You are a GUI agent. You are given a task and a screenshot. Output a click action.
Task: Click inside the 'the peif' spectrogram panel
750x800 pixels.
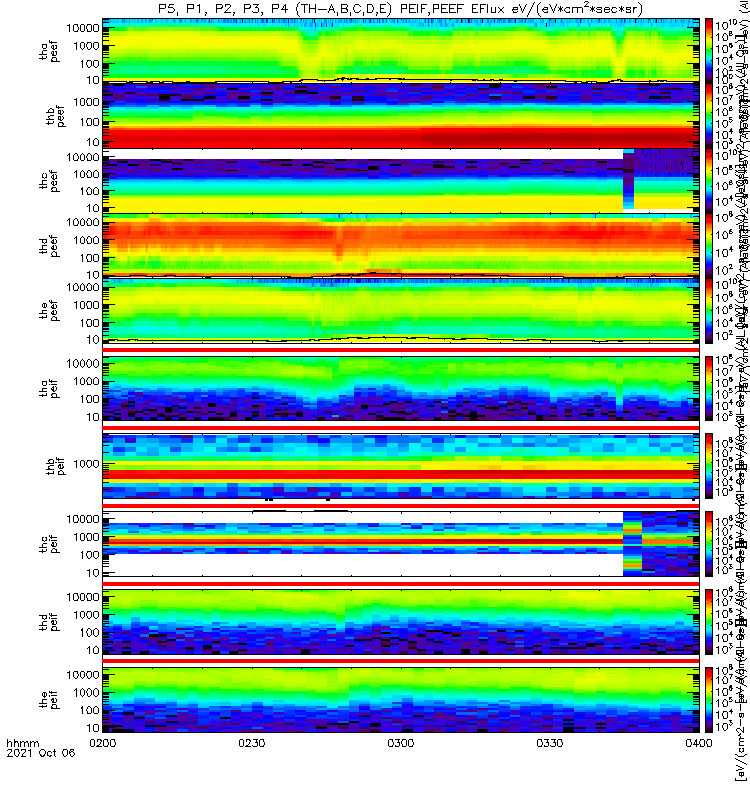click(401, 699)
